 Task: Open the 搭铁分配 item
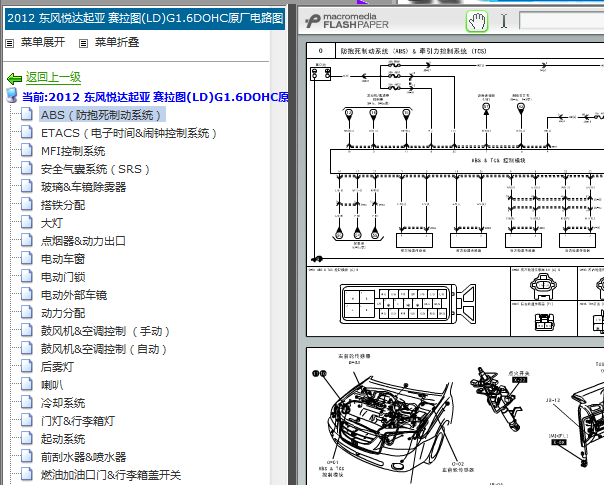click(63, 205)
